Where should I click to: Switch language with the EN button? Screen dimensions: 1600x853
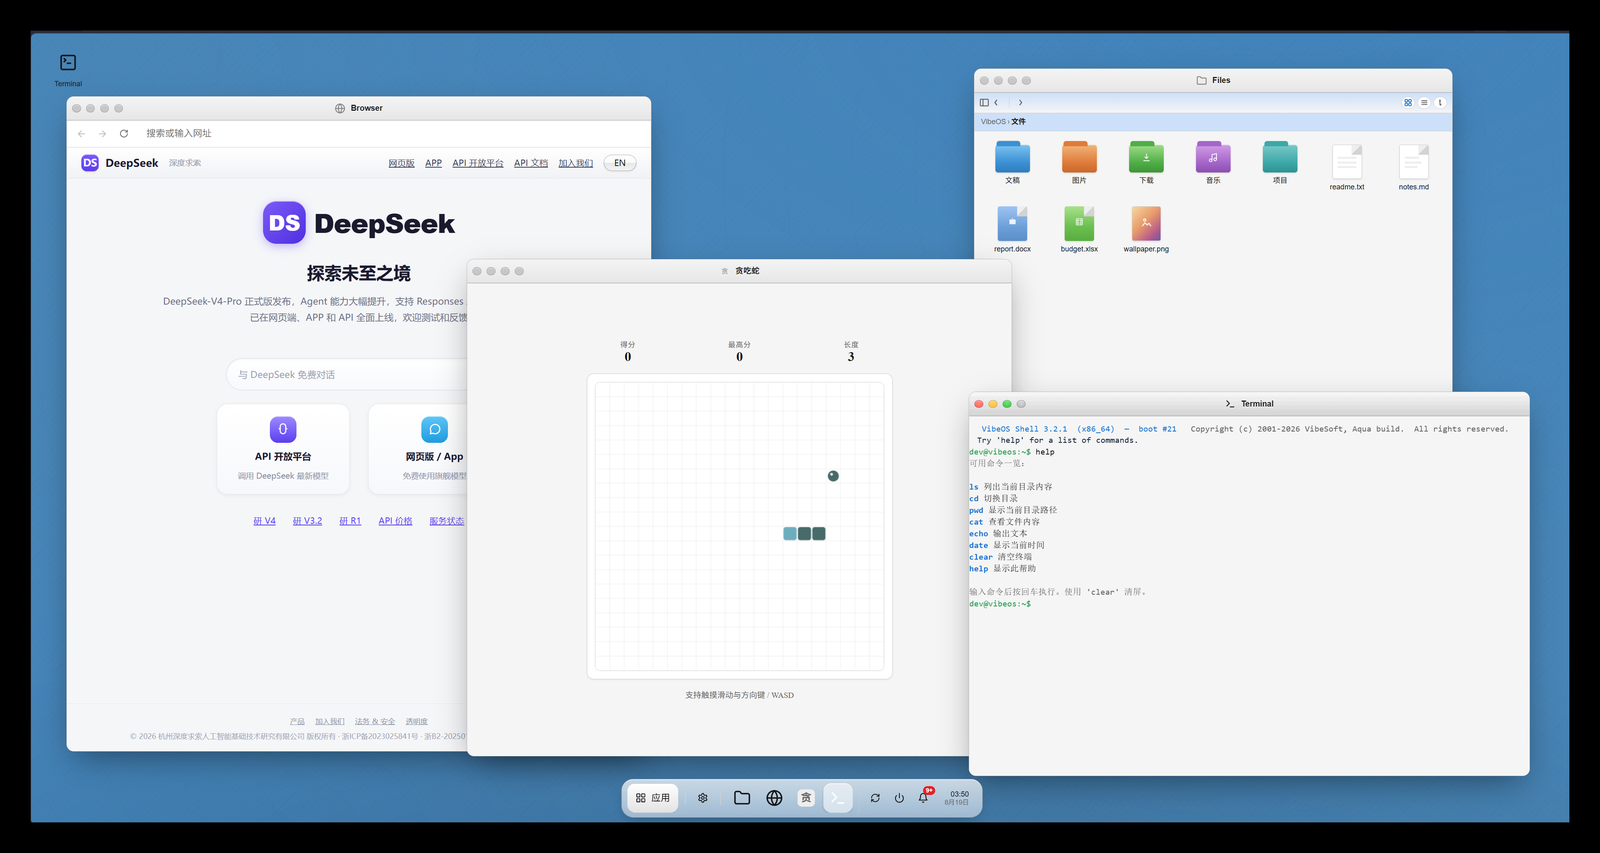tap(620, 163)
